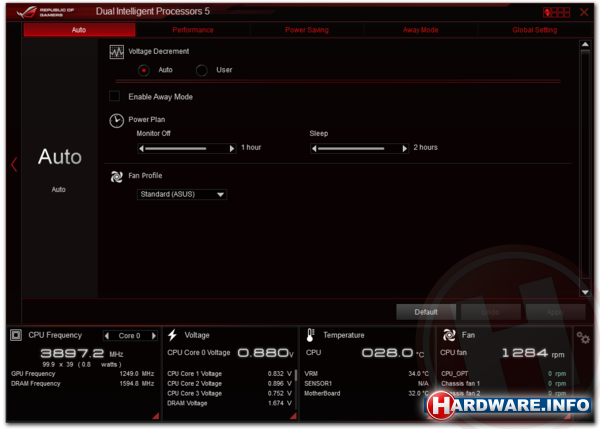Expand CPU Frequency panel corner triangle
The height and width of the screenshot is (429, 600).
(x=156, y=416)
